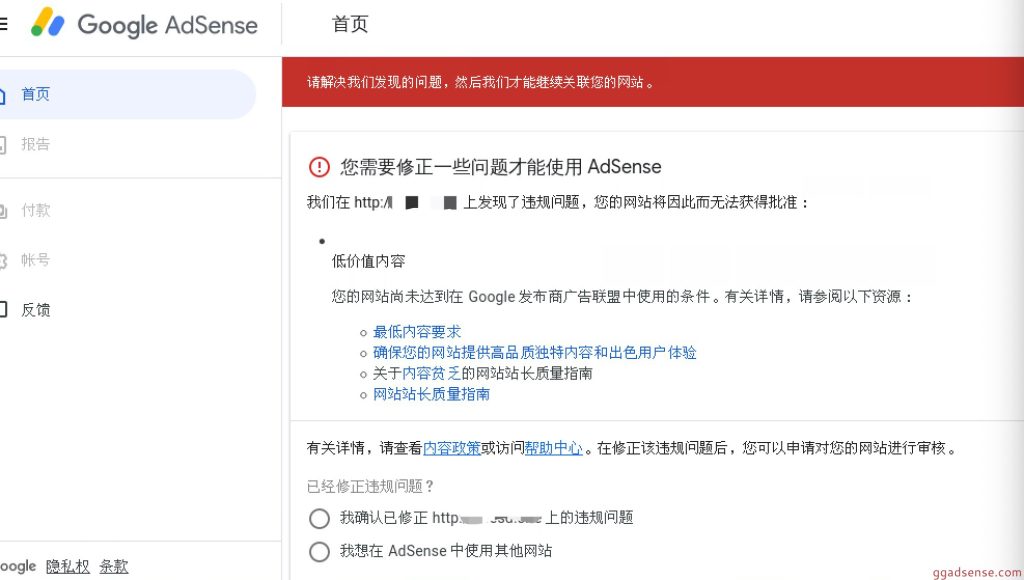Open the 帮助中心 link

click(x=553, y=448)
